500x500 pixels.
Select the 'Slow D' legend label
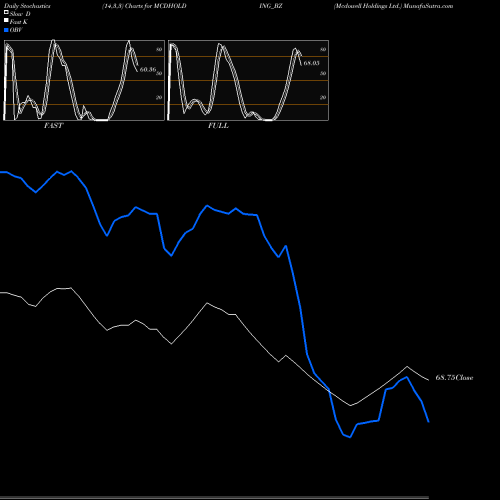[20, 14]
